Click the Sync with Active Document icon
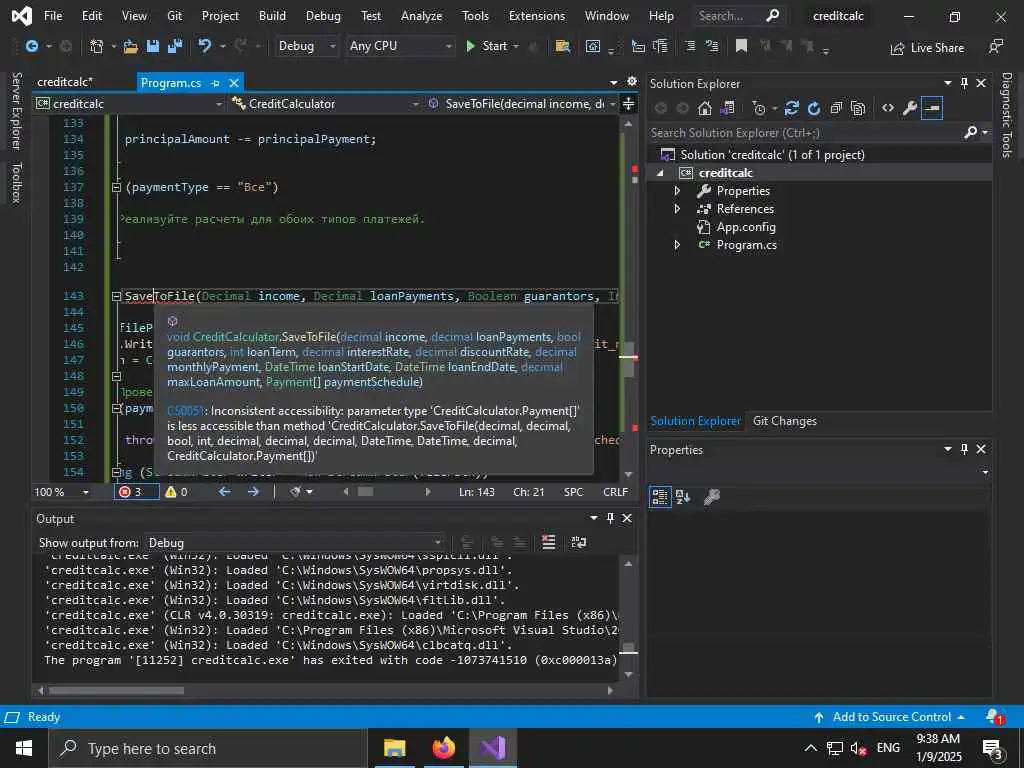The width and height of the screenshot is (1024, 768). 792,108
